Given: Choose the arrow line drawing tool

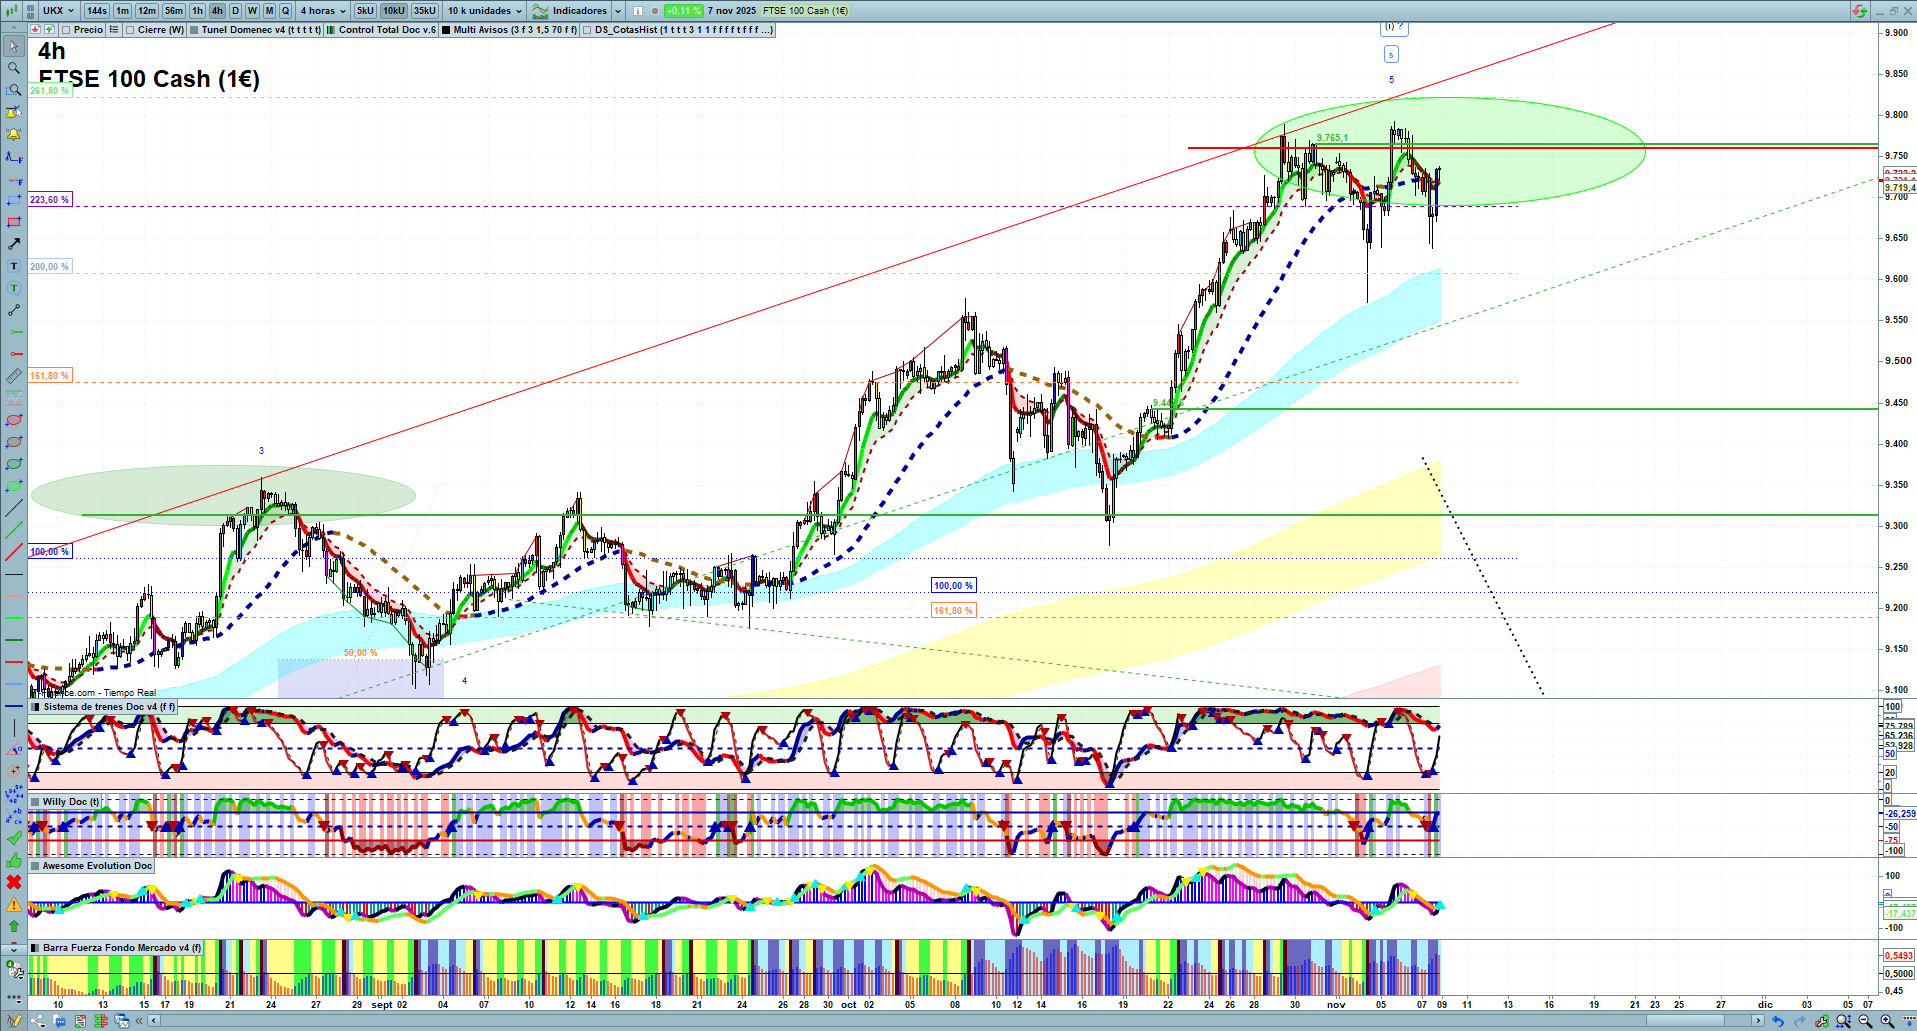Looking at the screenshot, I should [14, 244].
